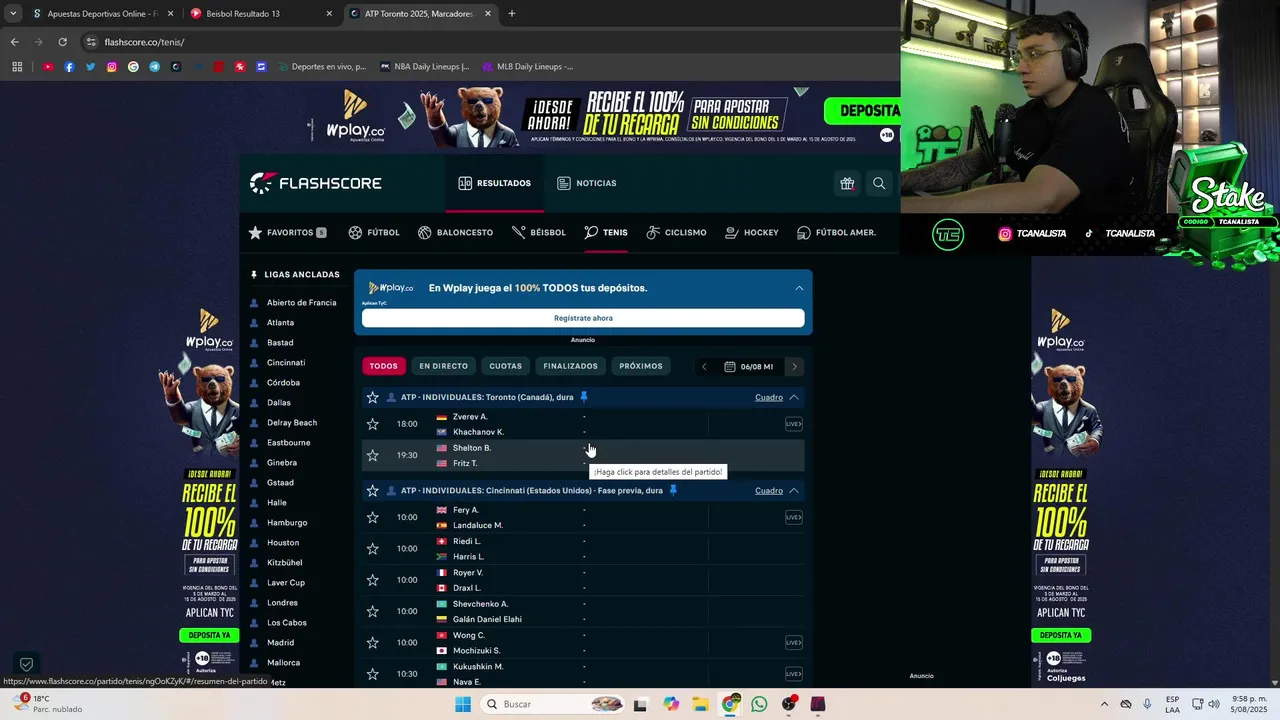This screenshot has width=1280, height=720.
Task: Click pin icon beside ATP Cincinnati league
Action: (673, 490)
